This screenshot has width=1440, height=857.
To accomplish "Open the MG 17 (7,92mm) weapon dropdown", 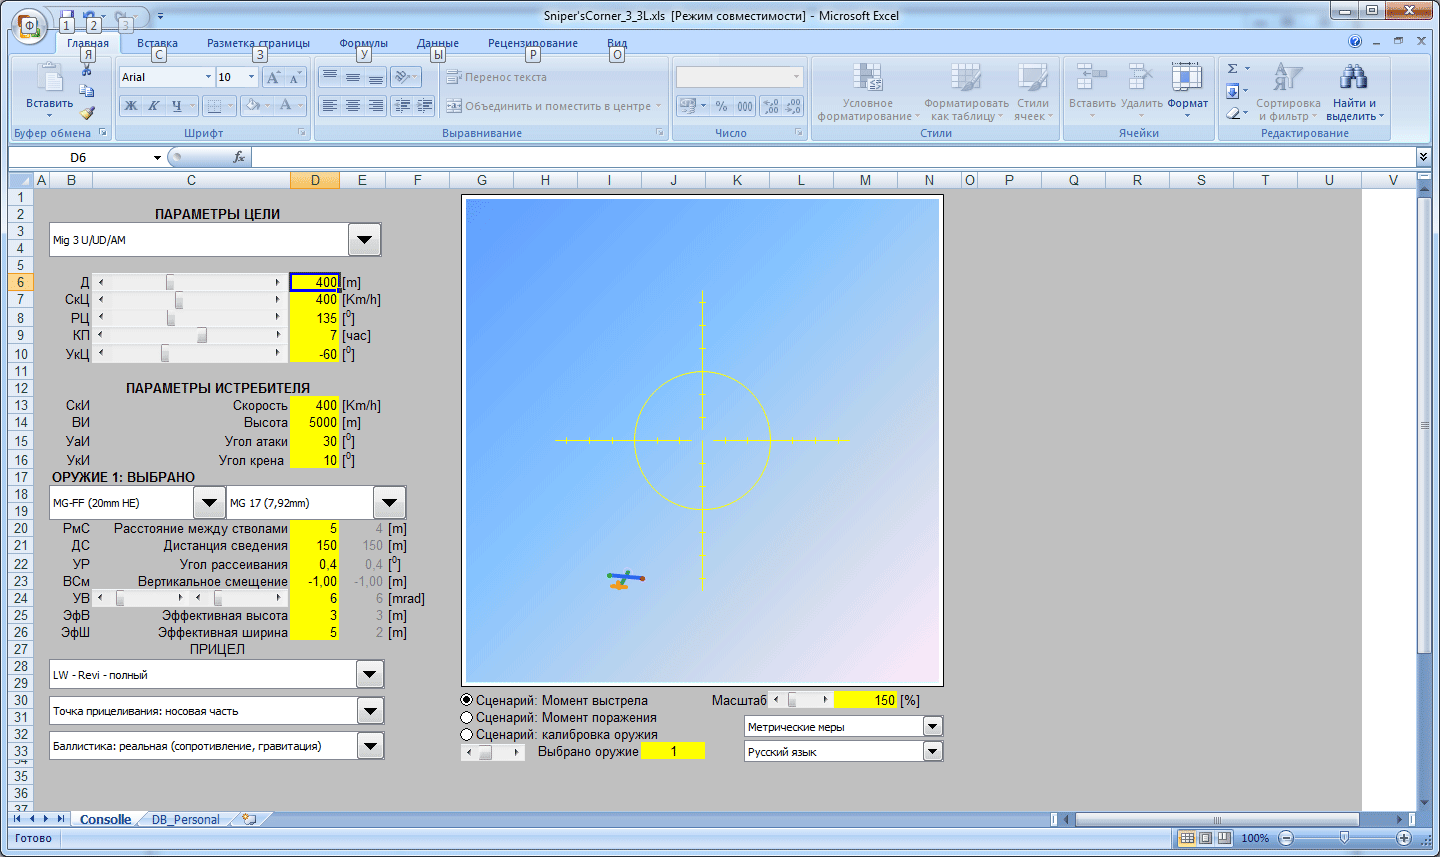I will coord(389,503).
